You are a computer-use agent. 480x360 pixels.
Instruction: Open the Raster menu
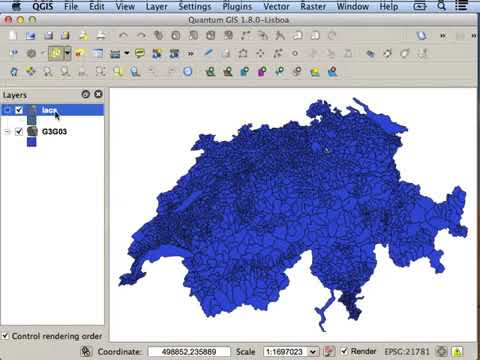click(313, 6)
